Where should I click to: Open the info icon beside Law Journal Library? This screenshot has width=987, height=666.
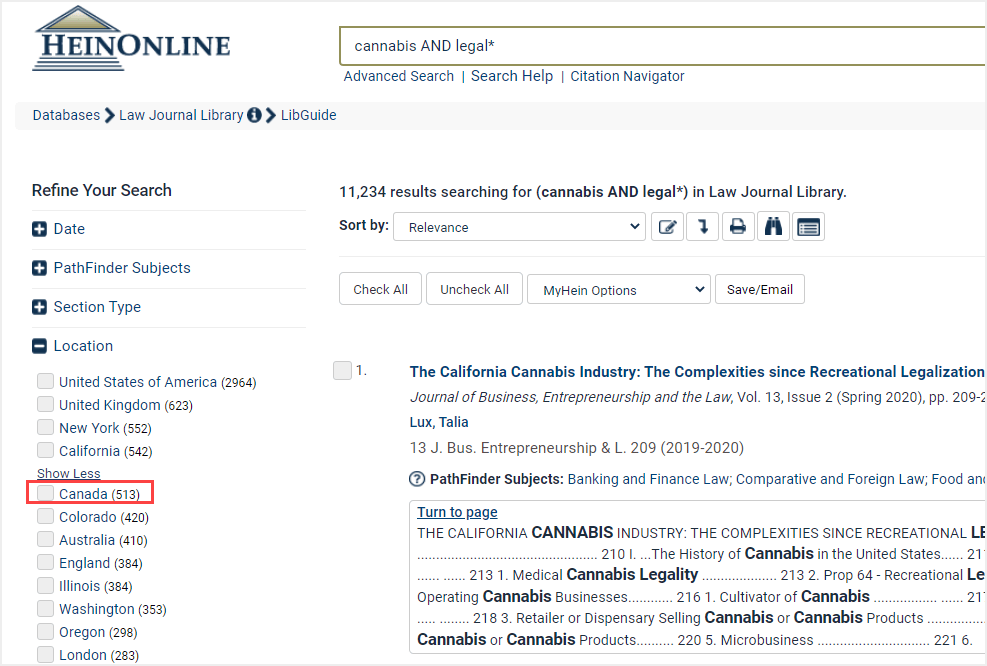(253, 115)
